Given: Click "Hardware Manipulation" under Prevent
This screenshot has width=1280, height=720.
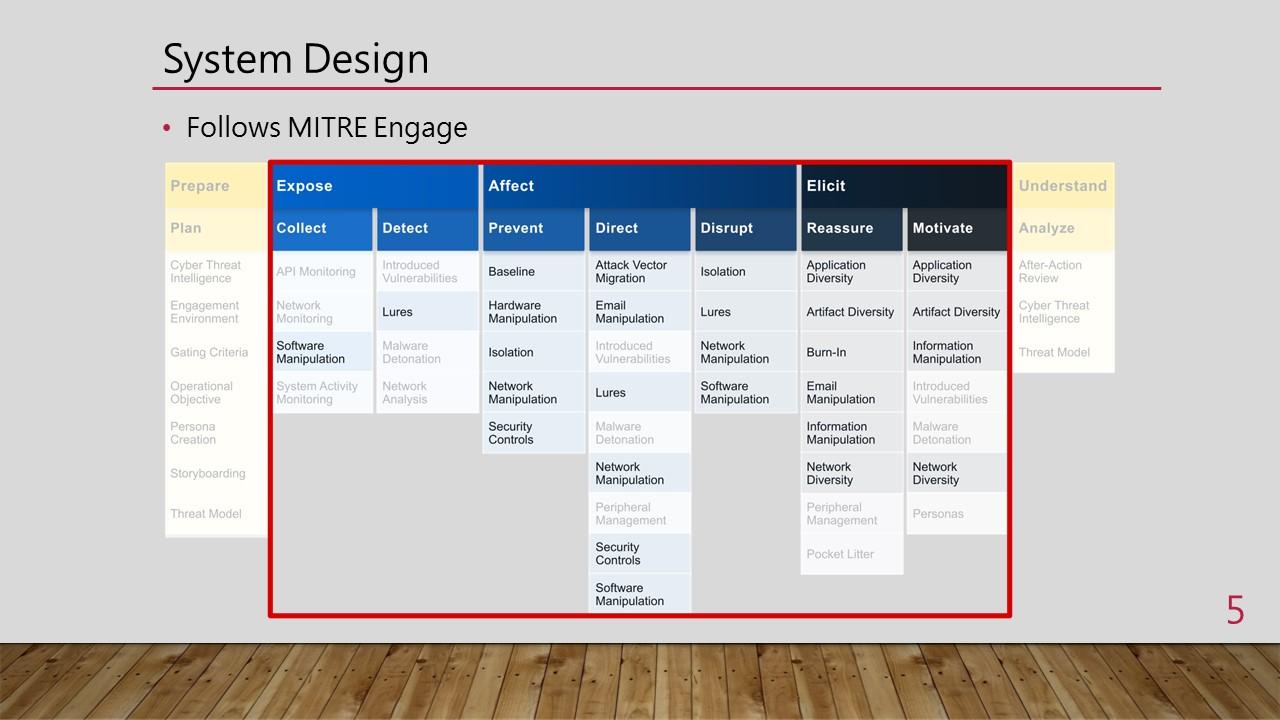Looking at the screenshot, I should (533, 312).
